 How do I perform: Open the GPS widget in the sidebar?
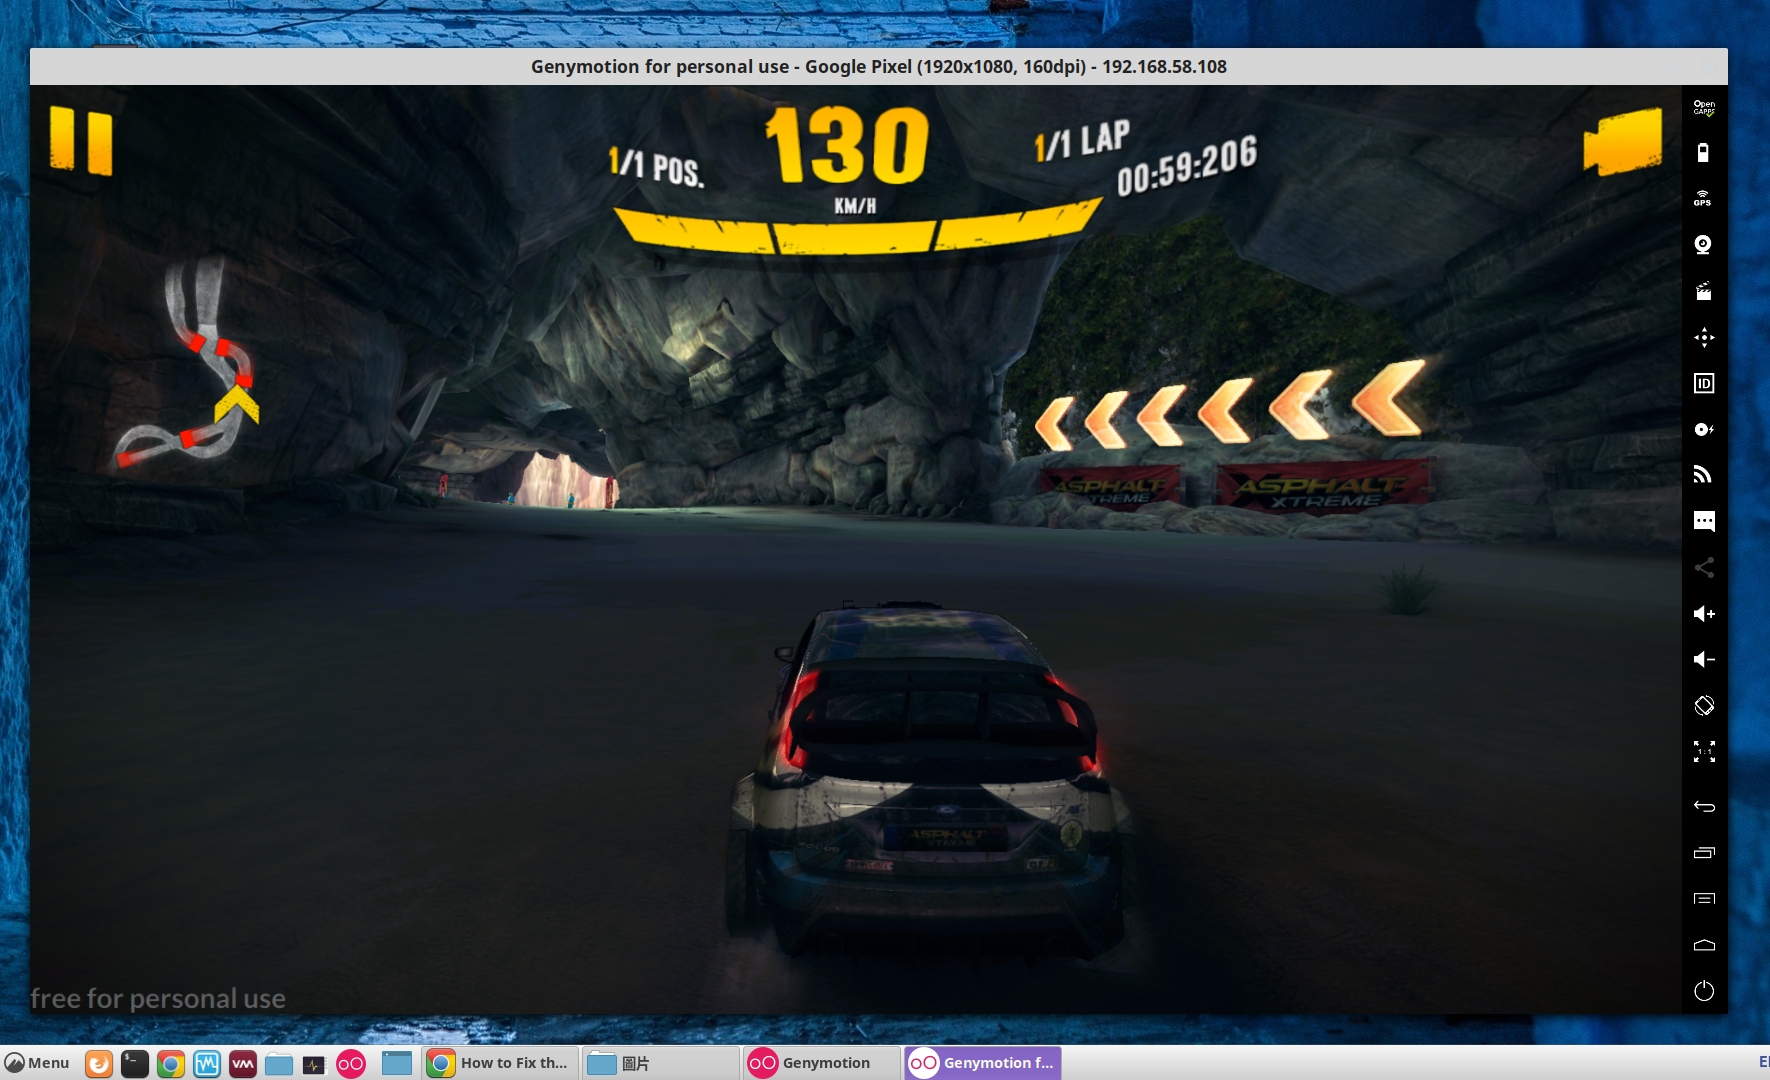point(1703,198)
